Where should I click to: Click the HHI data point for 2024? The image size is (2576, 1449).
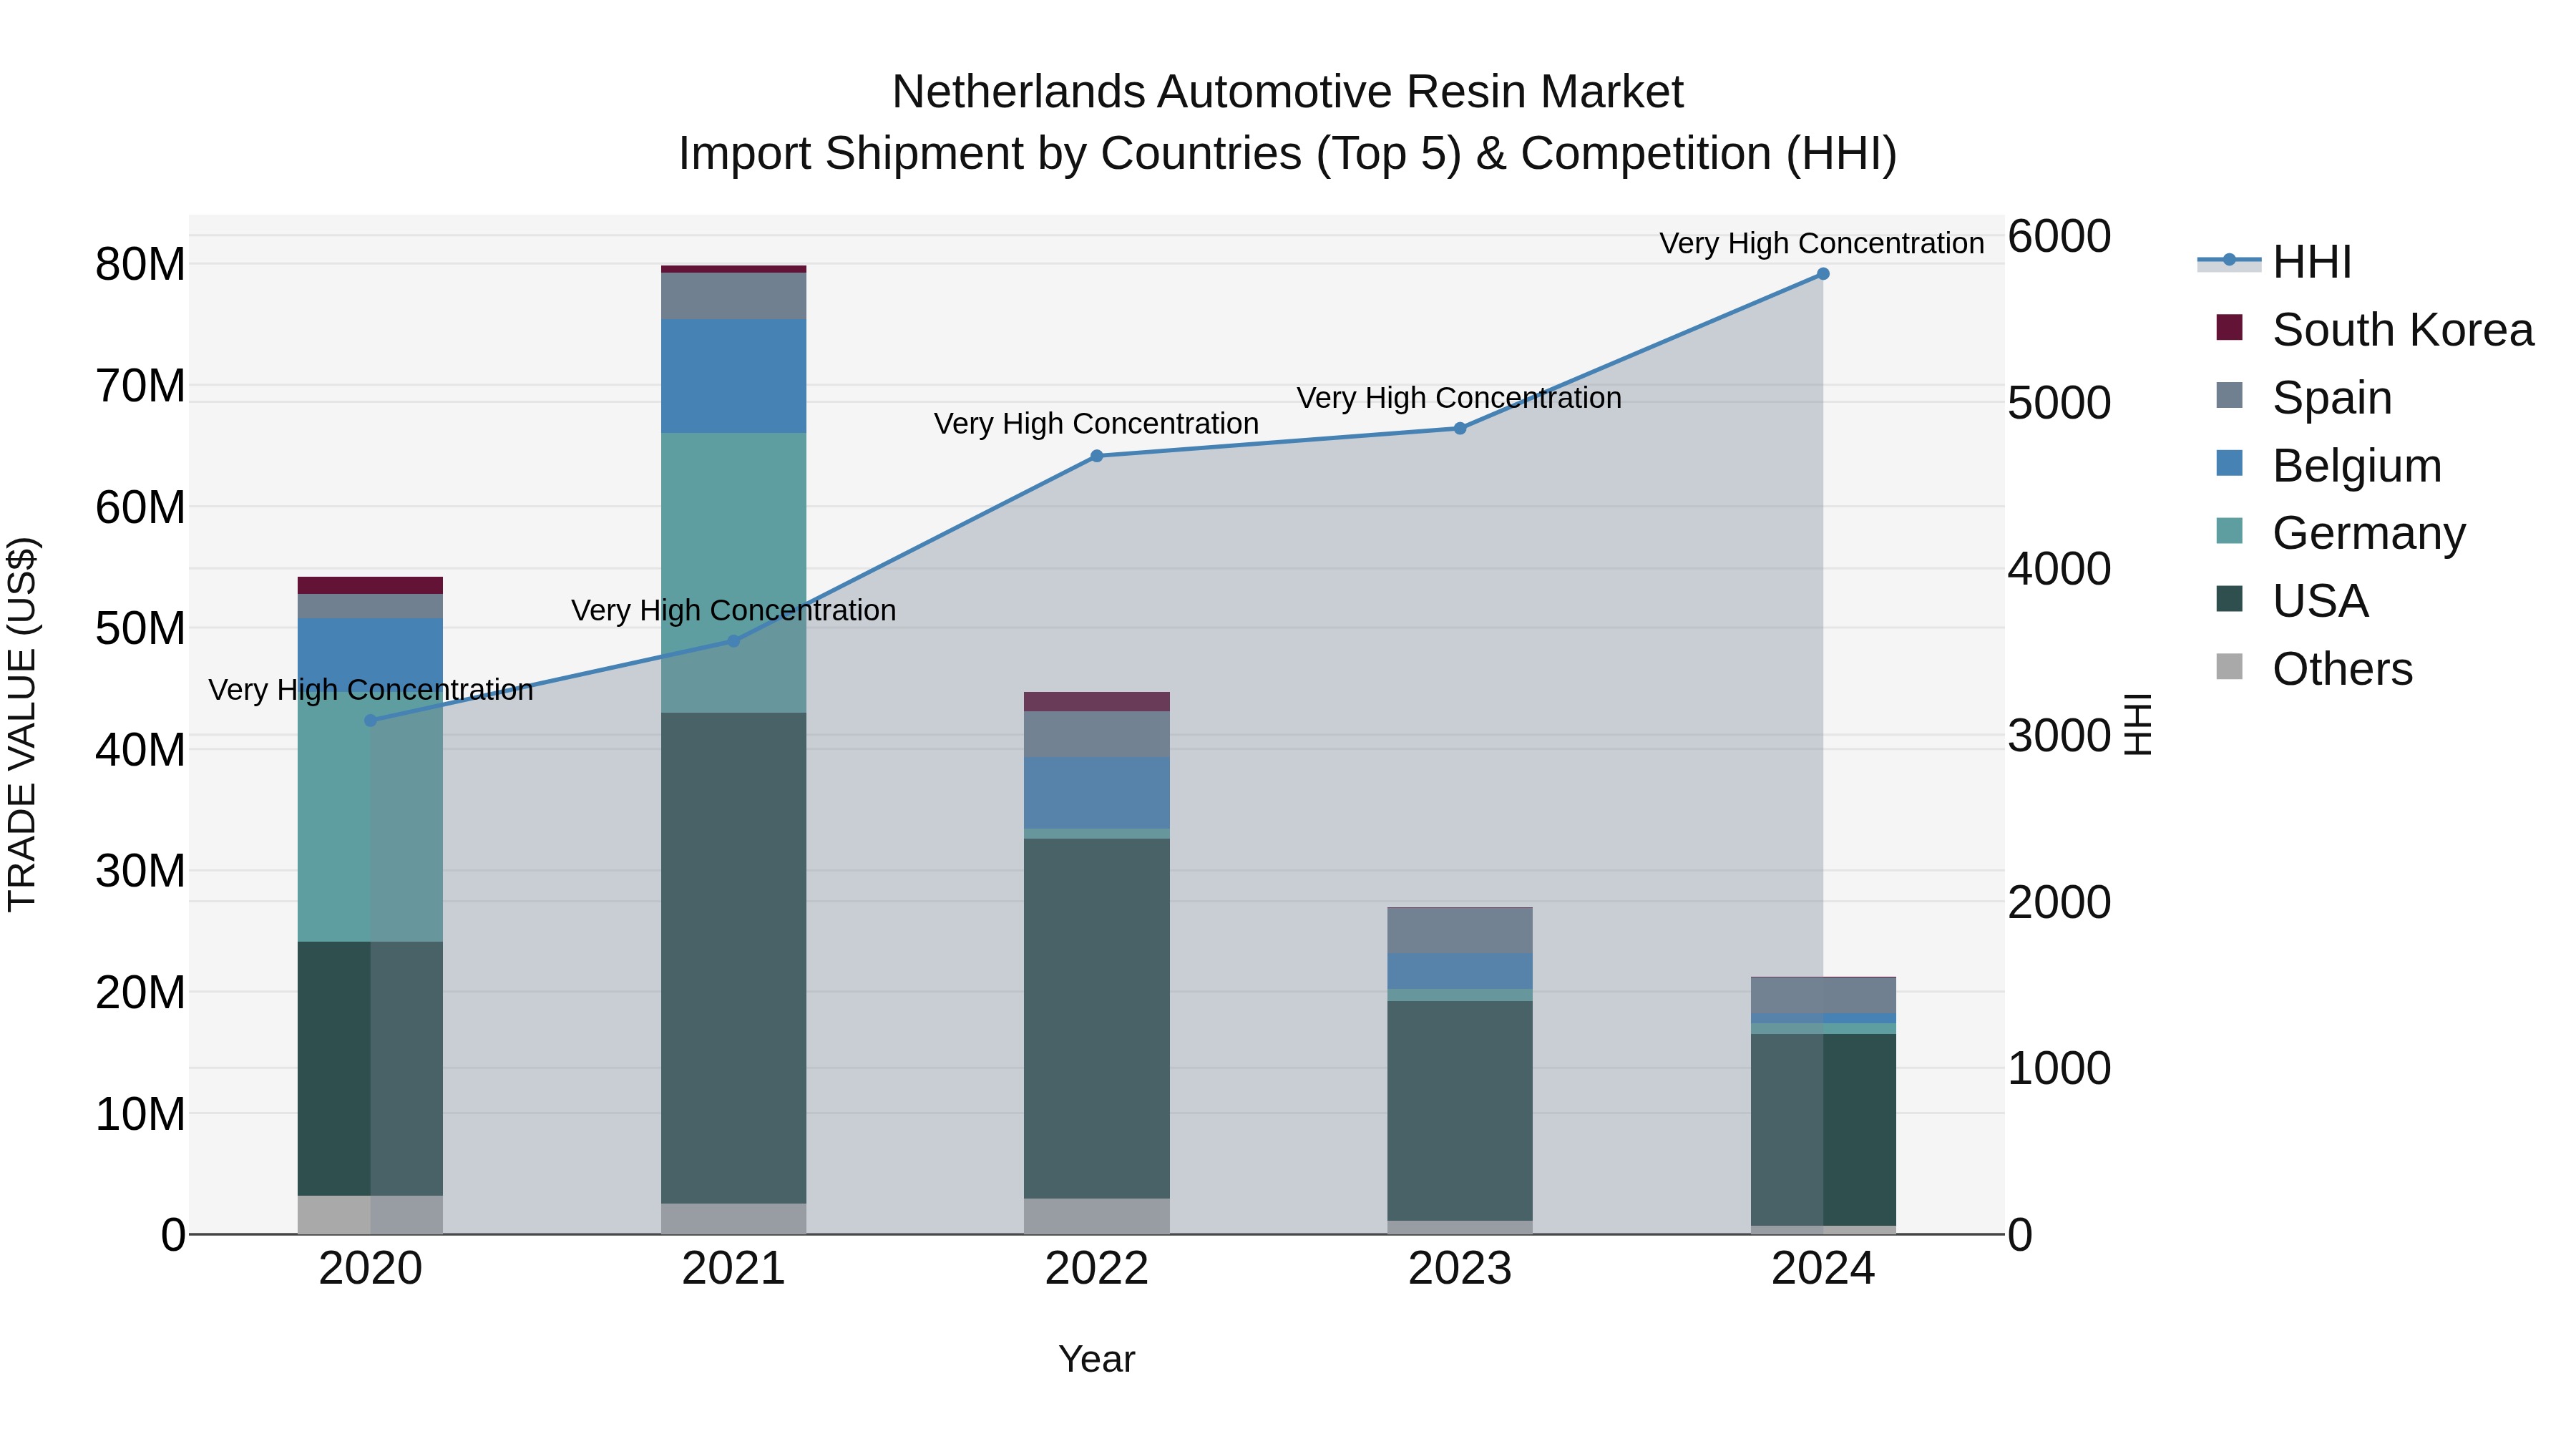(x=1823, y=274)
